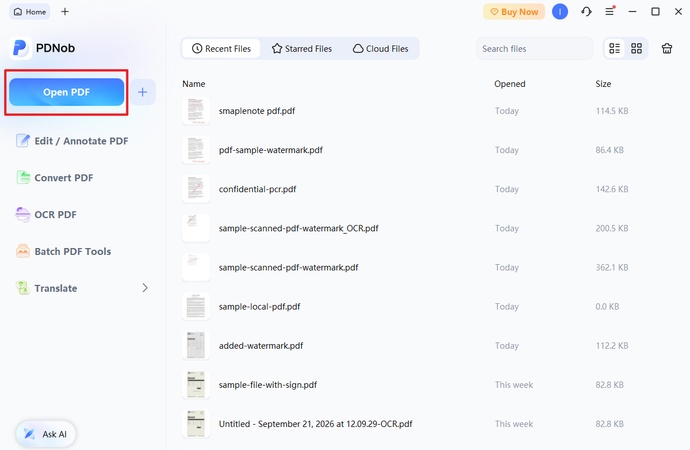The height and width of the screenshot is (450, 690).
Task: Click the 200.5 KB size value
Action: tap(612, 228)
